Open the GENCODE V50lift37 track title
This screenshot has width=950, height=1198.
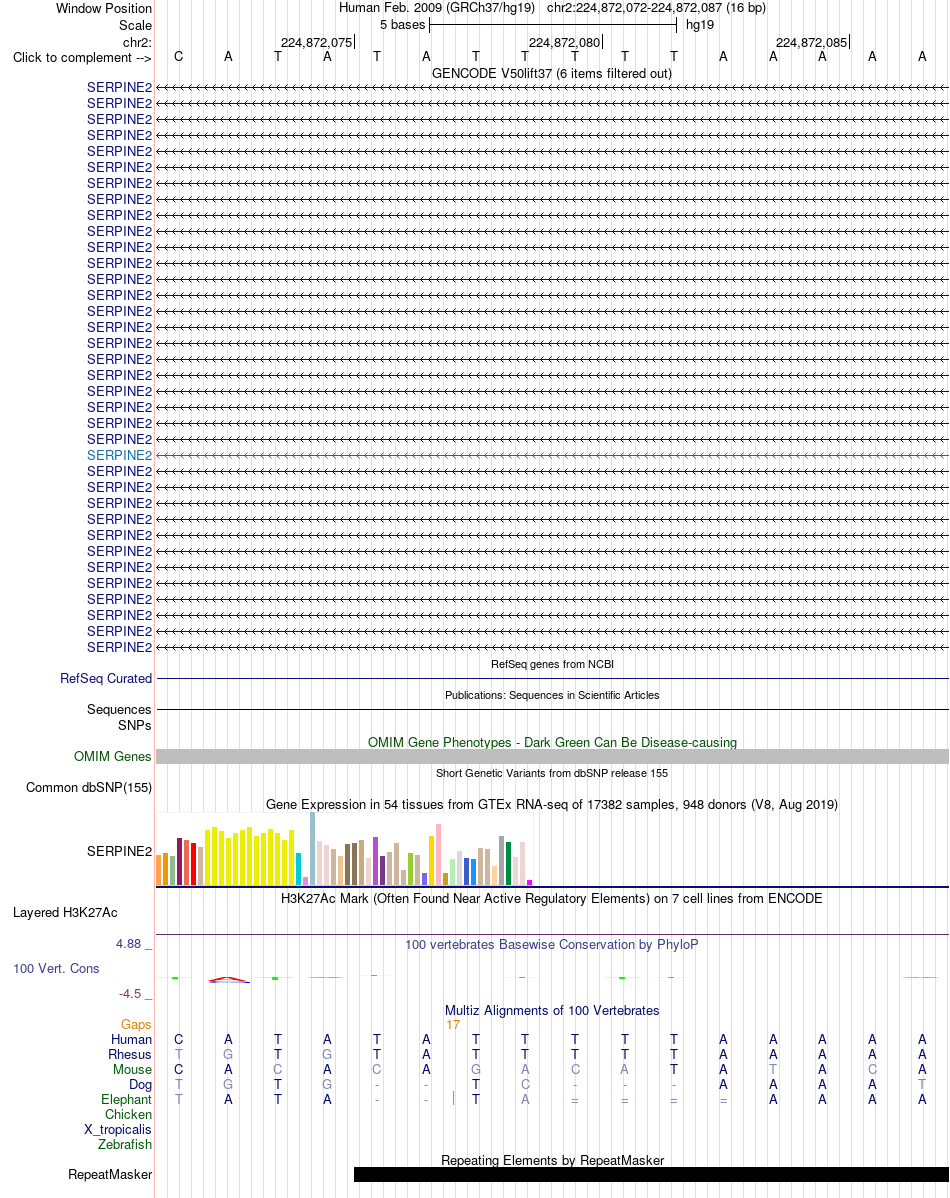552,73
